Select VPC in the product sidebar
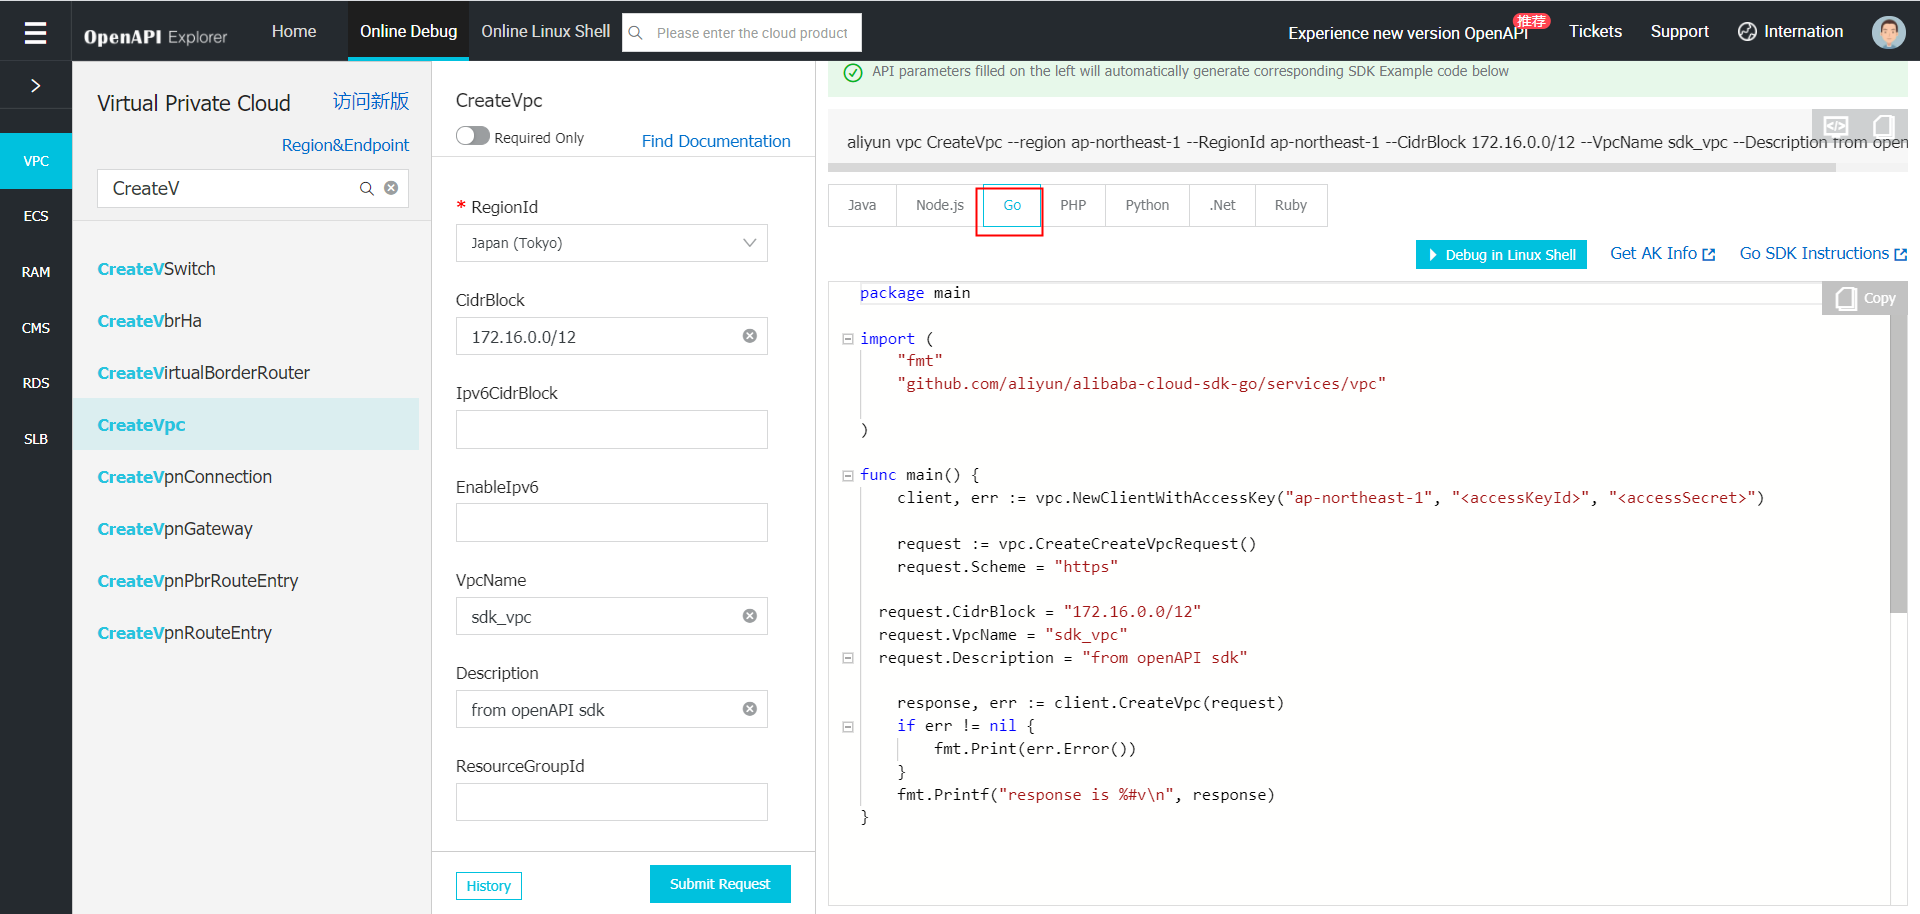 (x=36, y=161)
